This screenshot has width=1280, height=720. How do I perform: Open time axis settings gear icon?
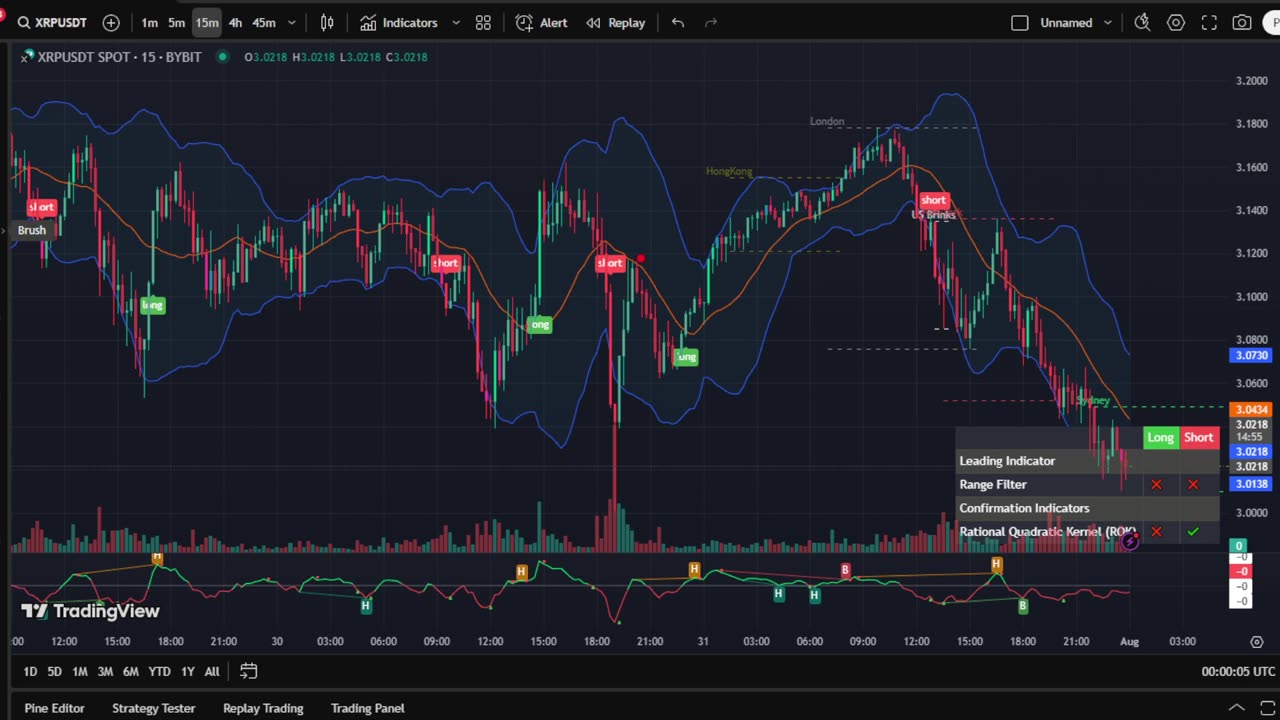coord(1256,641)
